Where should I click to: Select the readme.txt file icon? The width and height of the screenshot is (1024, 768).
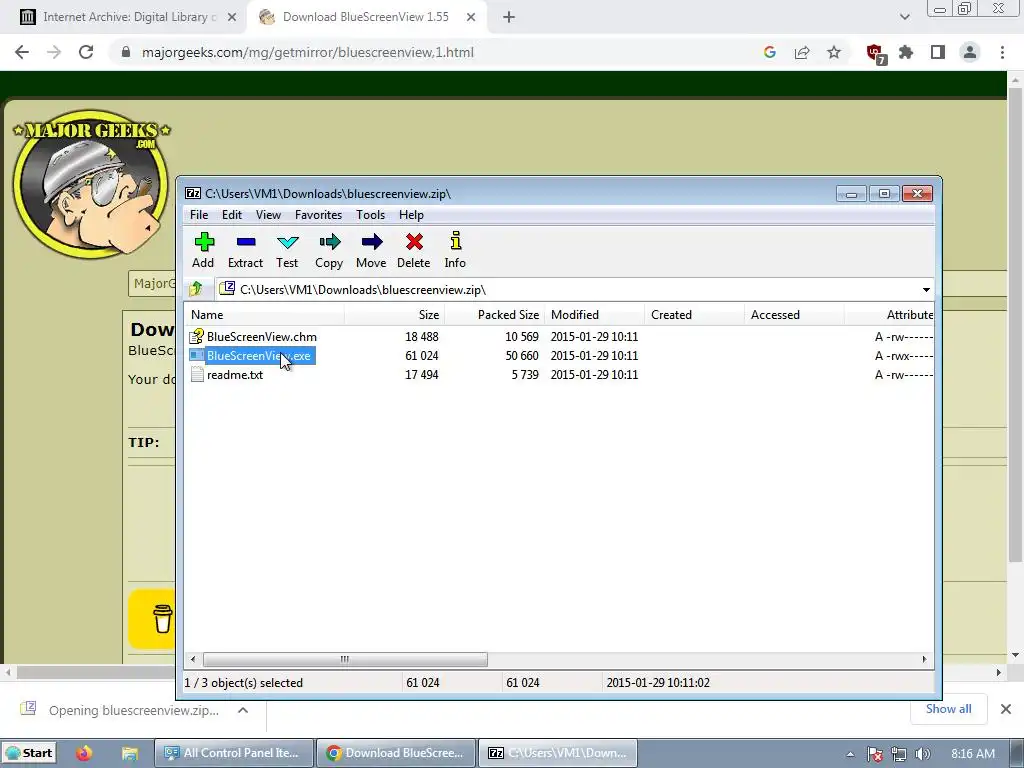click(x=197, y=375)
